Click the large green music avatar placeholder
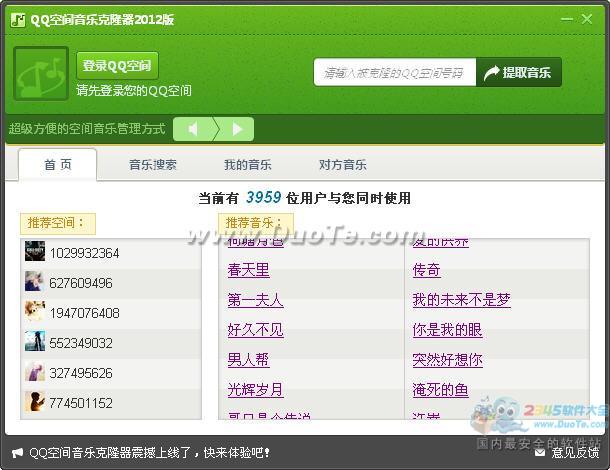This screenshot has height=470, width=610. [x=41, y=74]
